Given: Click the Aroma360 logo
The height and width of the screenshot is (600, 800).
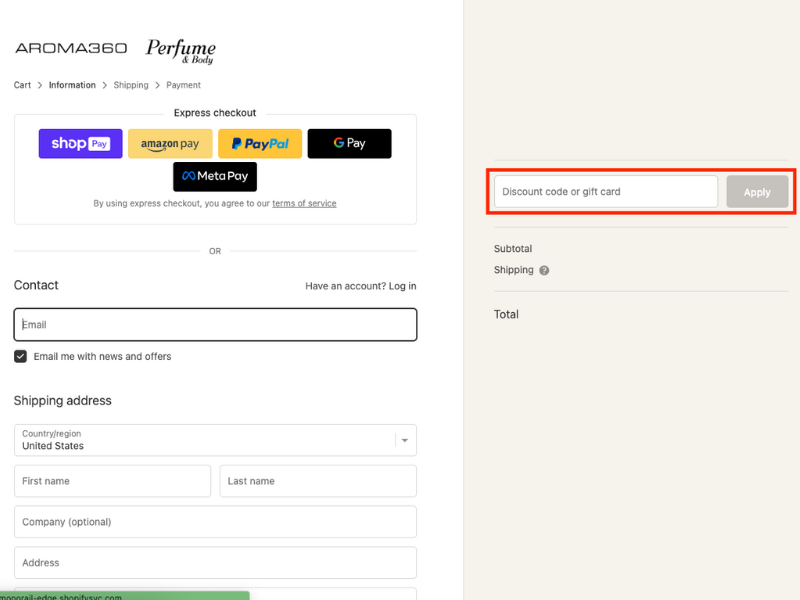Looking at the screenshot, I should (71, 48).
